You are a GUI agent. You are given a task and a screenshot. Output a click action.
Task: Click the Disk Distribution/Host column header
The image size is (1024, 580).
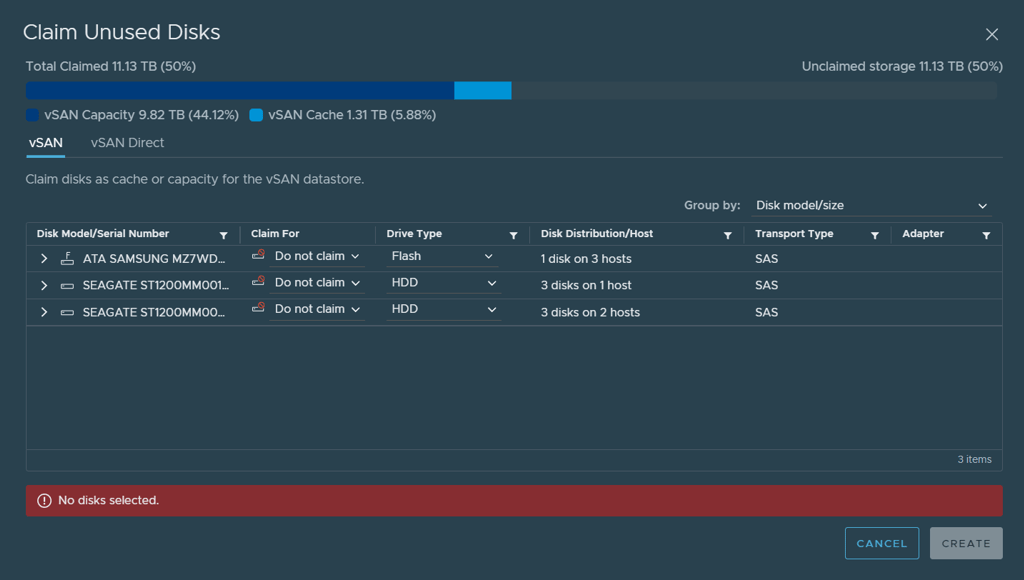pos(597,234)
